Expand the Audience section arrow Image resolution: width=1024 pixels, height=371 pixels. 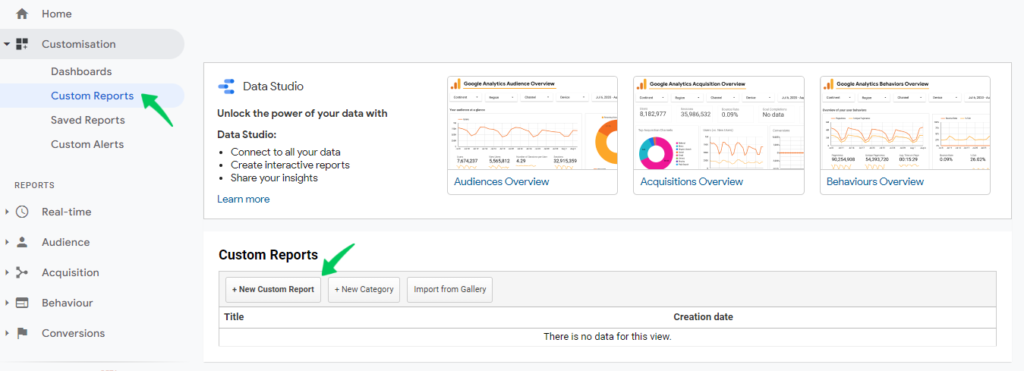coord(6,242)
